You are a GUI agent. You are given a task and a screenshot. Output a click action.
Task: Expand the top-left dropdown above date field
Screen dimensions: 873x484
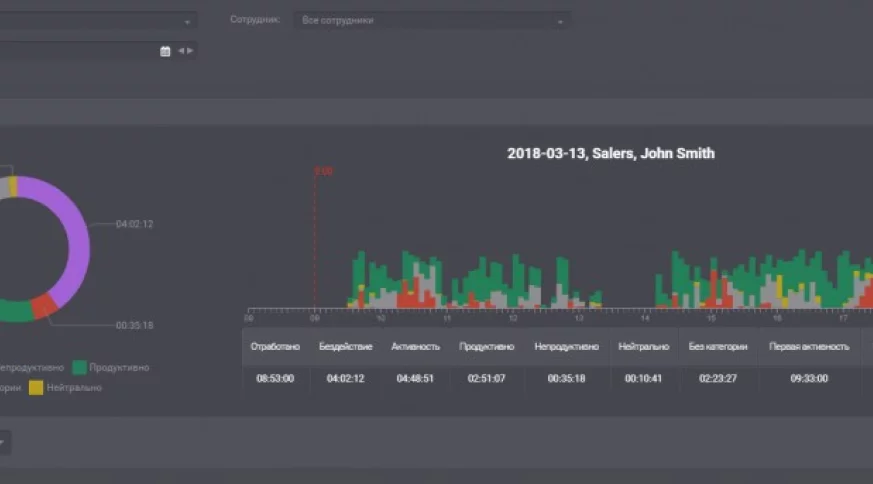pos(187,20)
